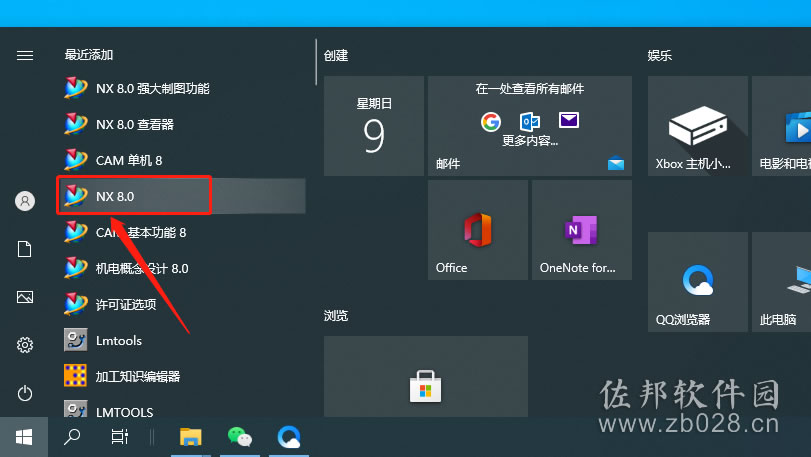Open NX 8.0 from the recently added list
Image resolution: width=811 pixels, height=457 pixels.
tap(181, 196)
